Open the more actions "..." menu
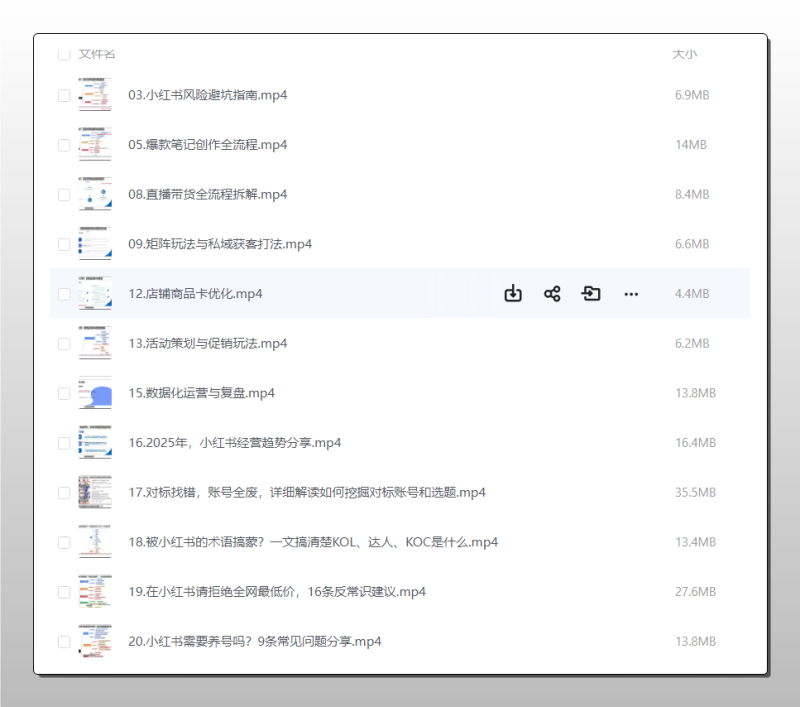Screen dimensions: 800x707 pyautogui.click(x=631, y=293)
